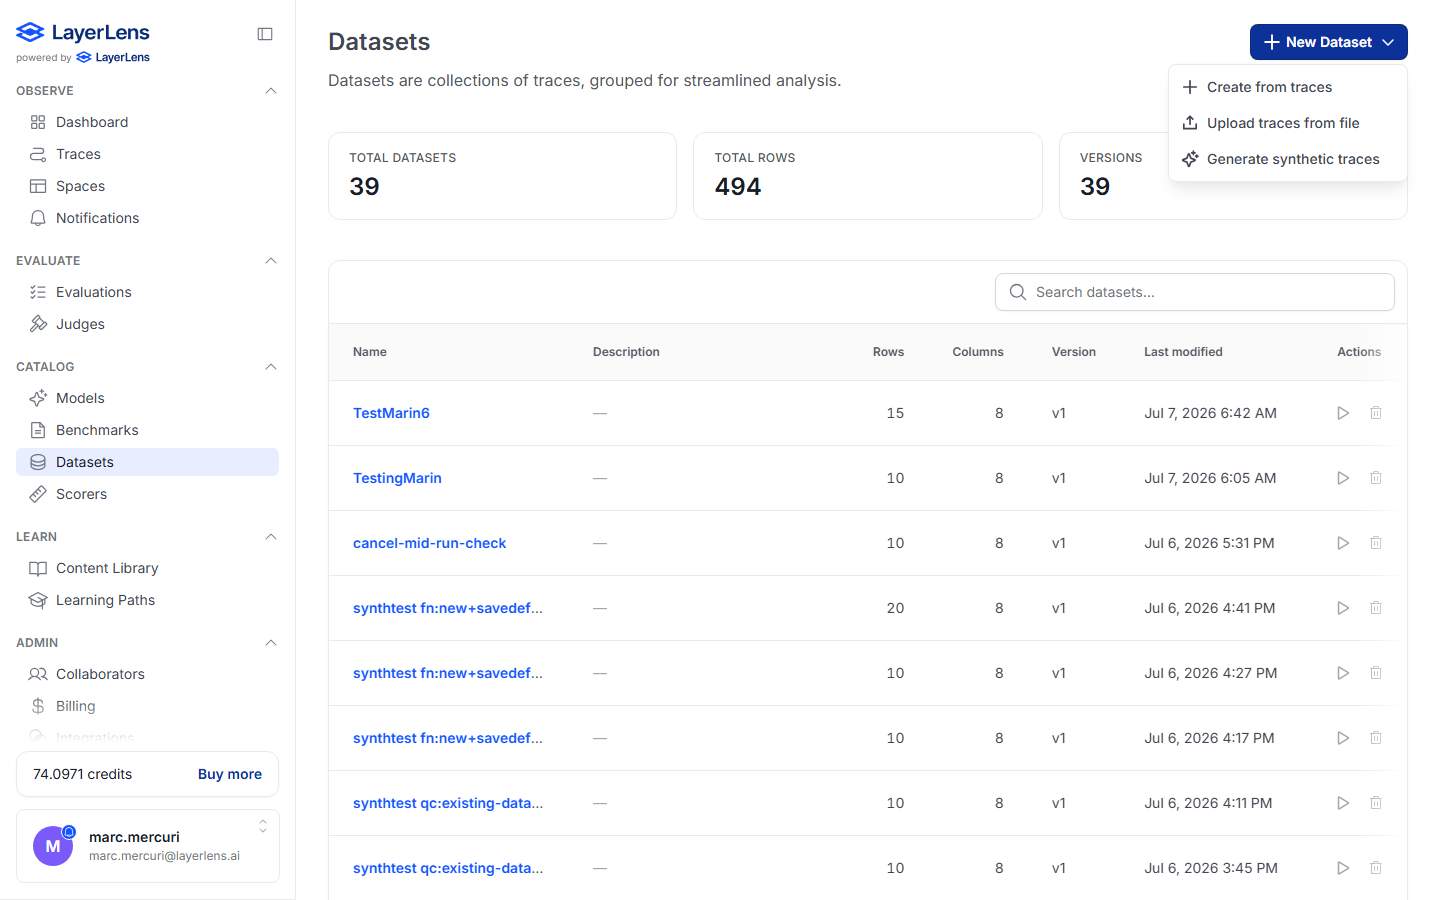Image resolution: width=1440 pixels, height=900 pixels.
Task: Collapse the CATALOG sidebar section
Action: pos(270,367)
